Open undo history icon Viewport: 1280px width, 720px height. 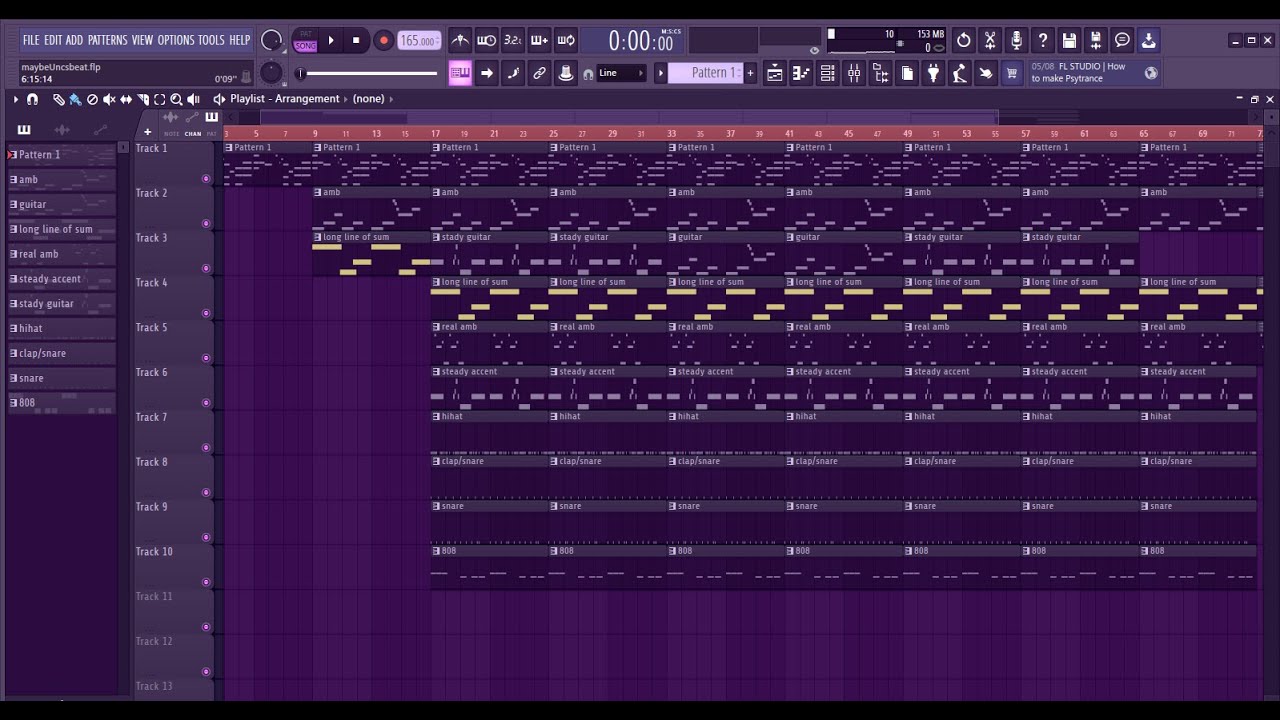coord(964,40)
